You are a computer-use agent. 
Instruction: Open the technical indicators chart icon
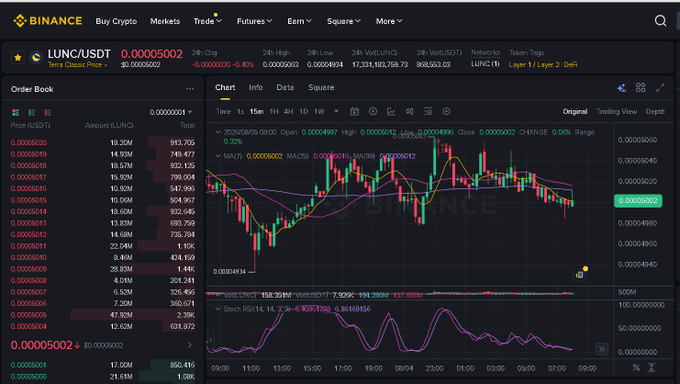391,112
